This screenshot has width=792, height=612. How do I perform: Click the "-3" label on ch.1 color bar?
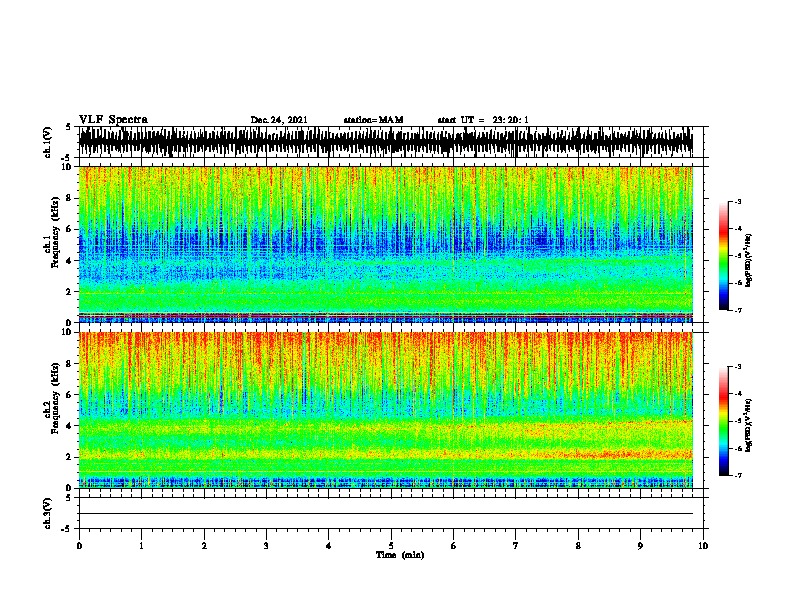[738, 201]
